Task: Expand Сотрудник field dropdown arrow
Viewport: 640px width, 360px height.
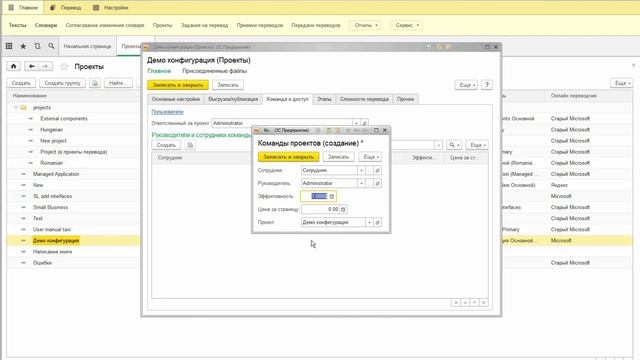Action: pos(361,170)
